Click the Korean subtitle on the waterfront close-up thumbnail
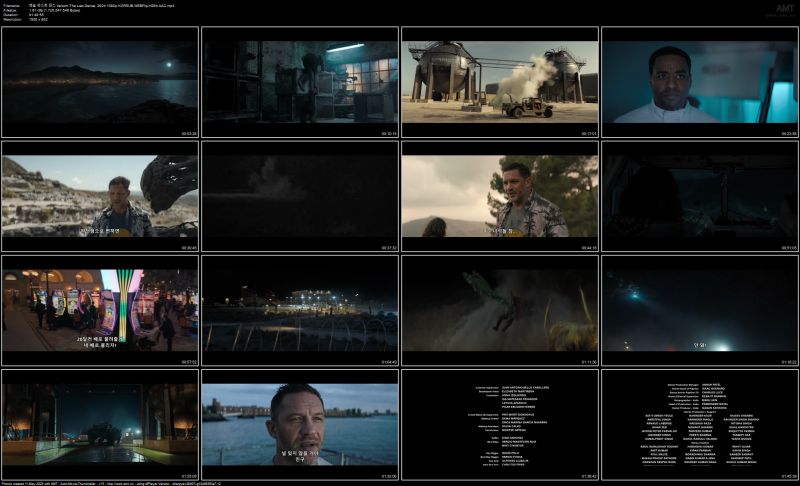800x486 pixels. pyautogui.click(x=300, y=456)
